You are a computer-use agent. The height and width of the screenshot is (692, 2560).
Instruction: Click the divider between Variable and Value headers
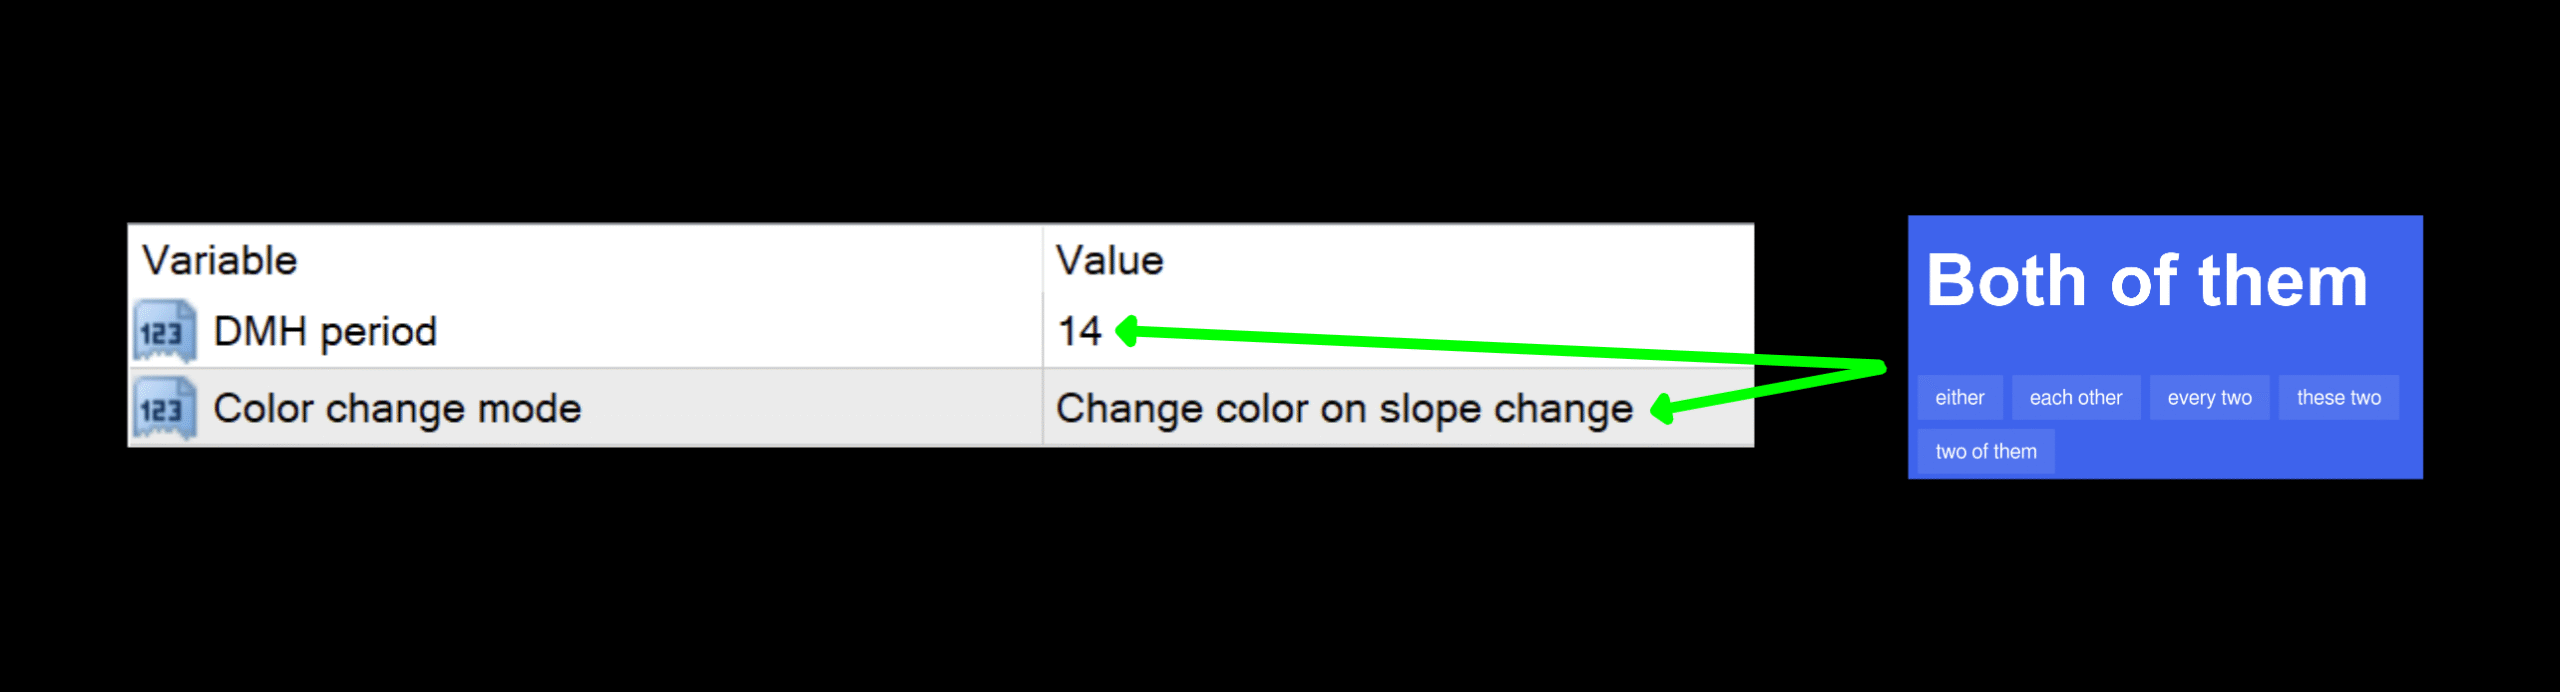pos(1043,261)
